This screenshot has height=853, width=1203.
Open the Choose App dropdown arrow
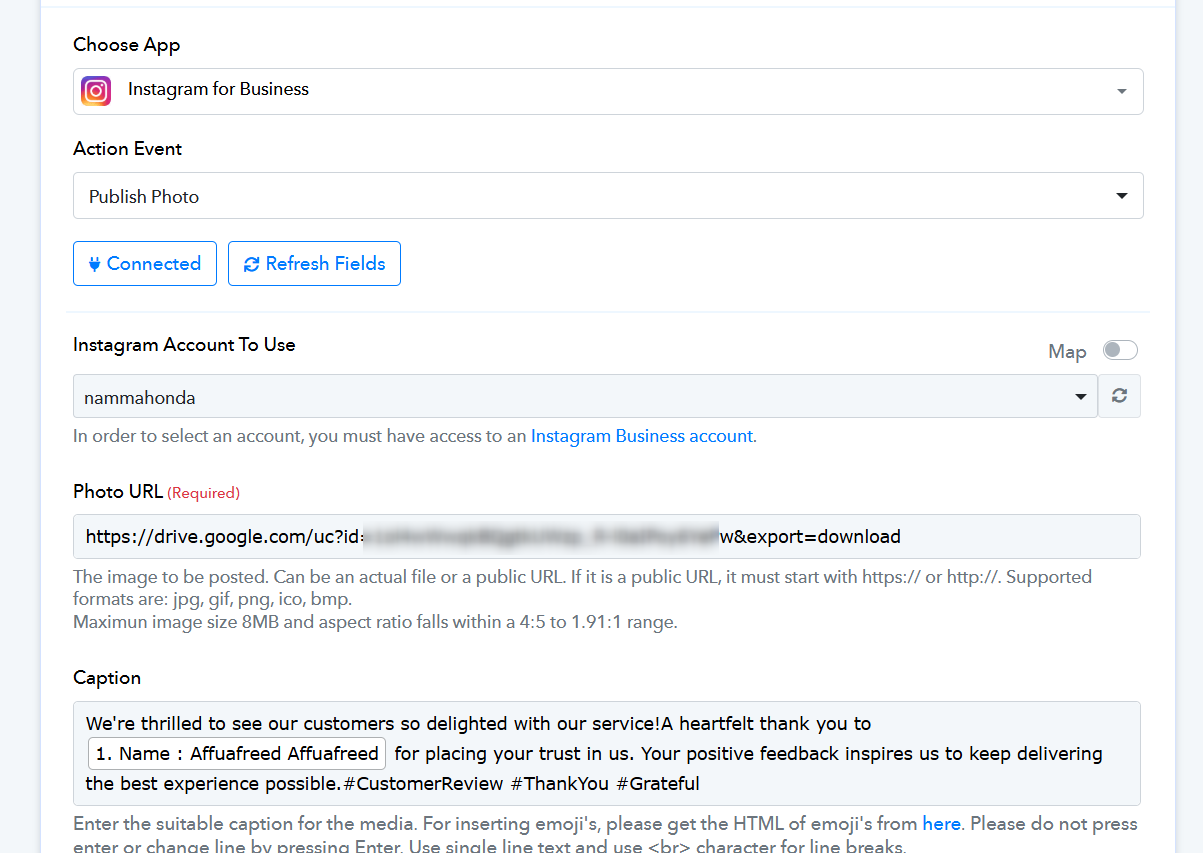pos(1121,91)
